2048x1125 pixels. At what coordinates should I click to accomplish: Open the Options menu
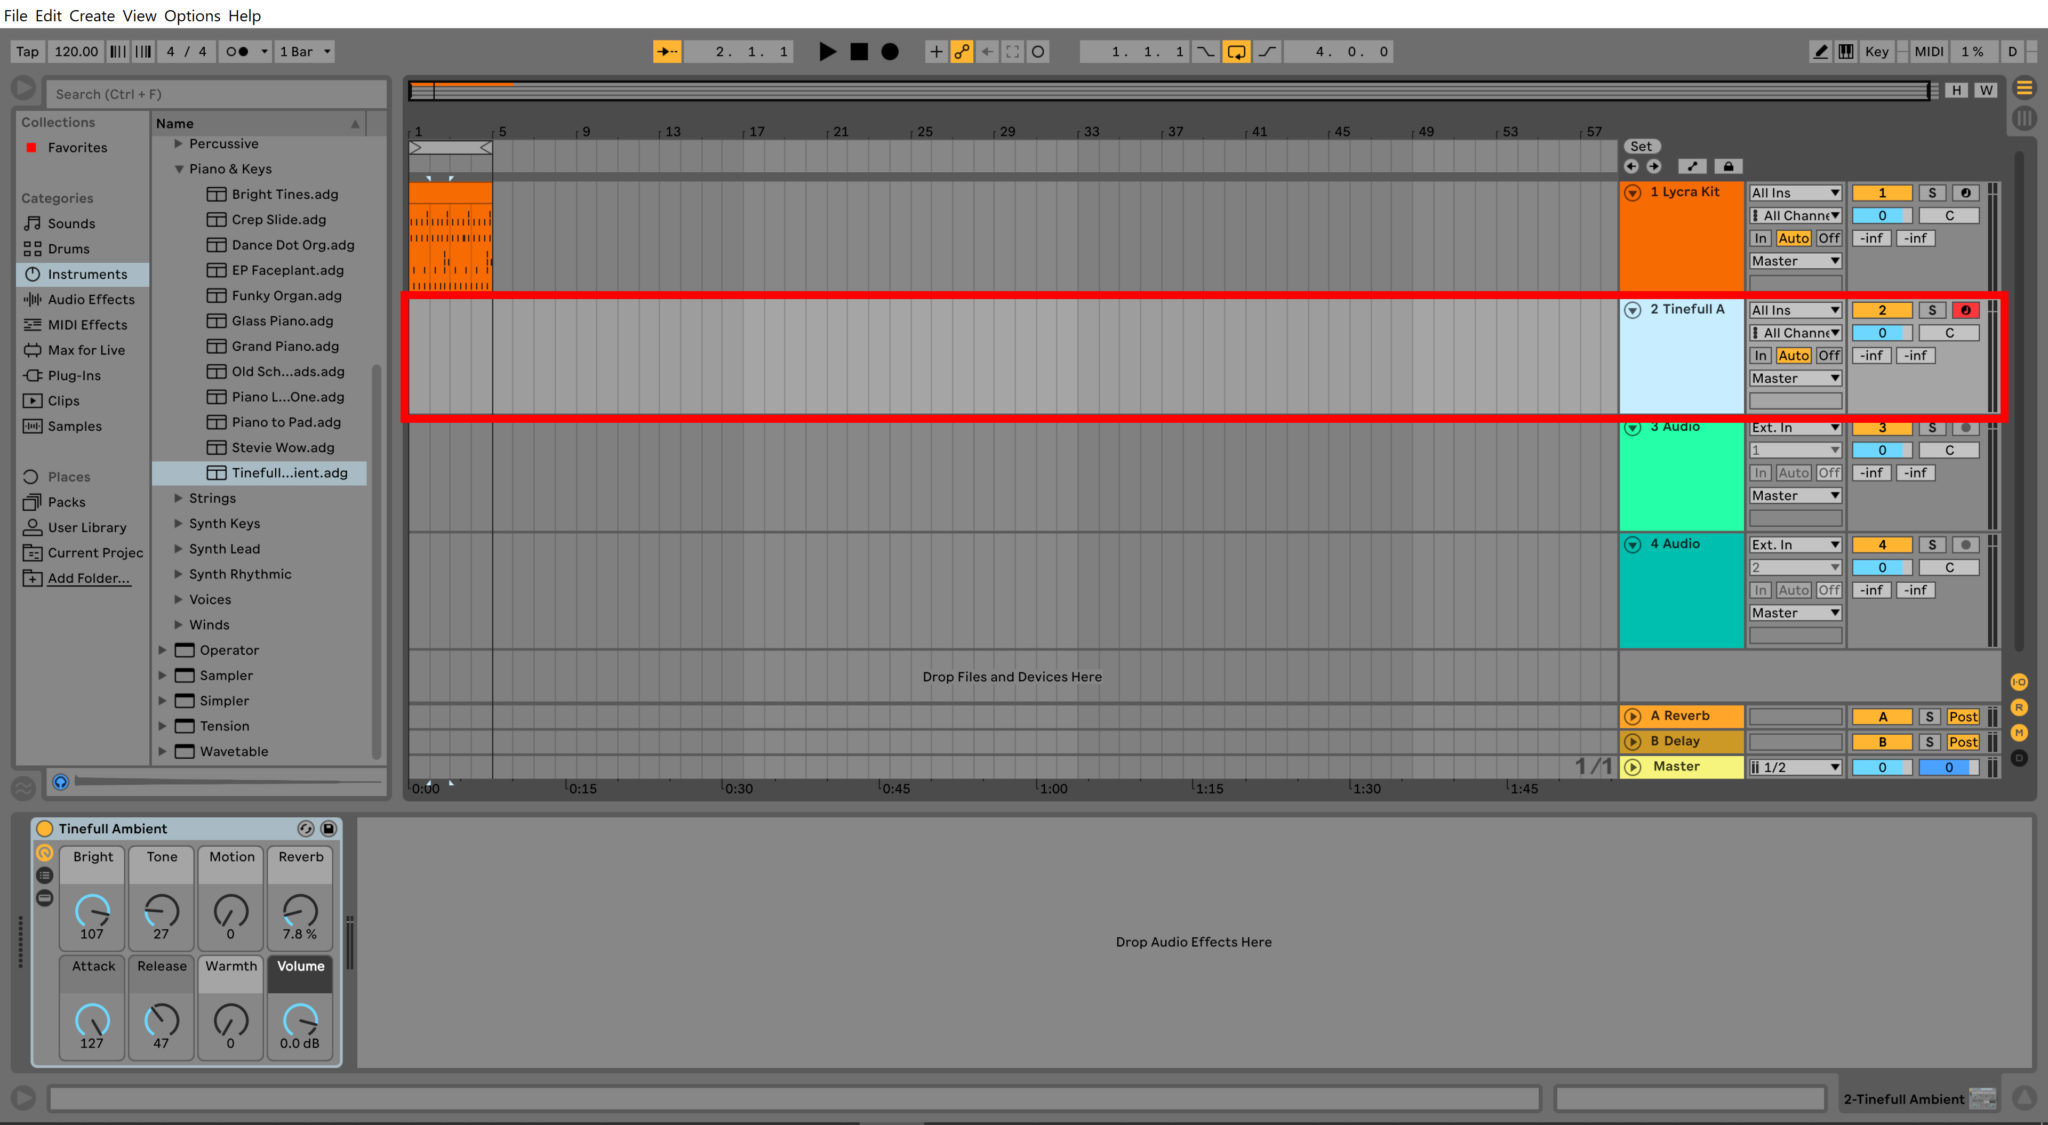(x=192, y=15)
